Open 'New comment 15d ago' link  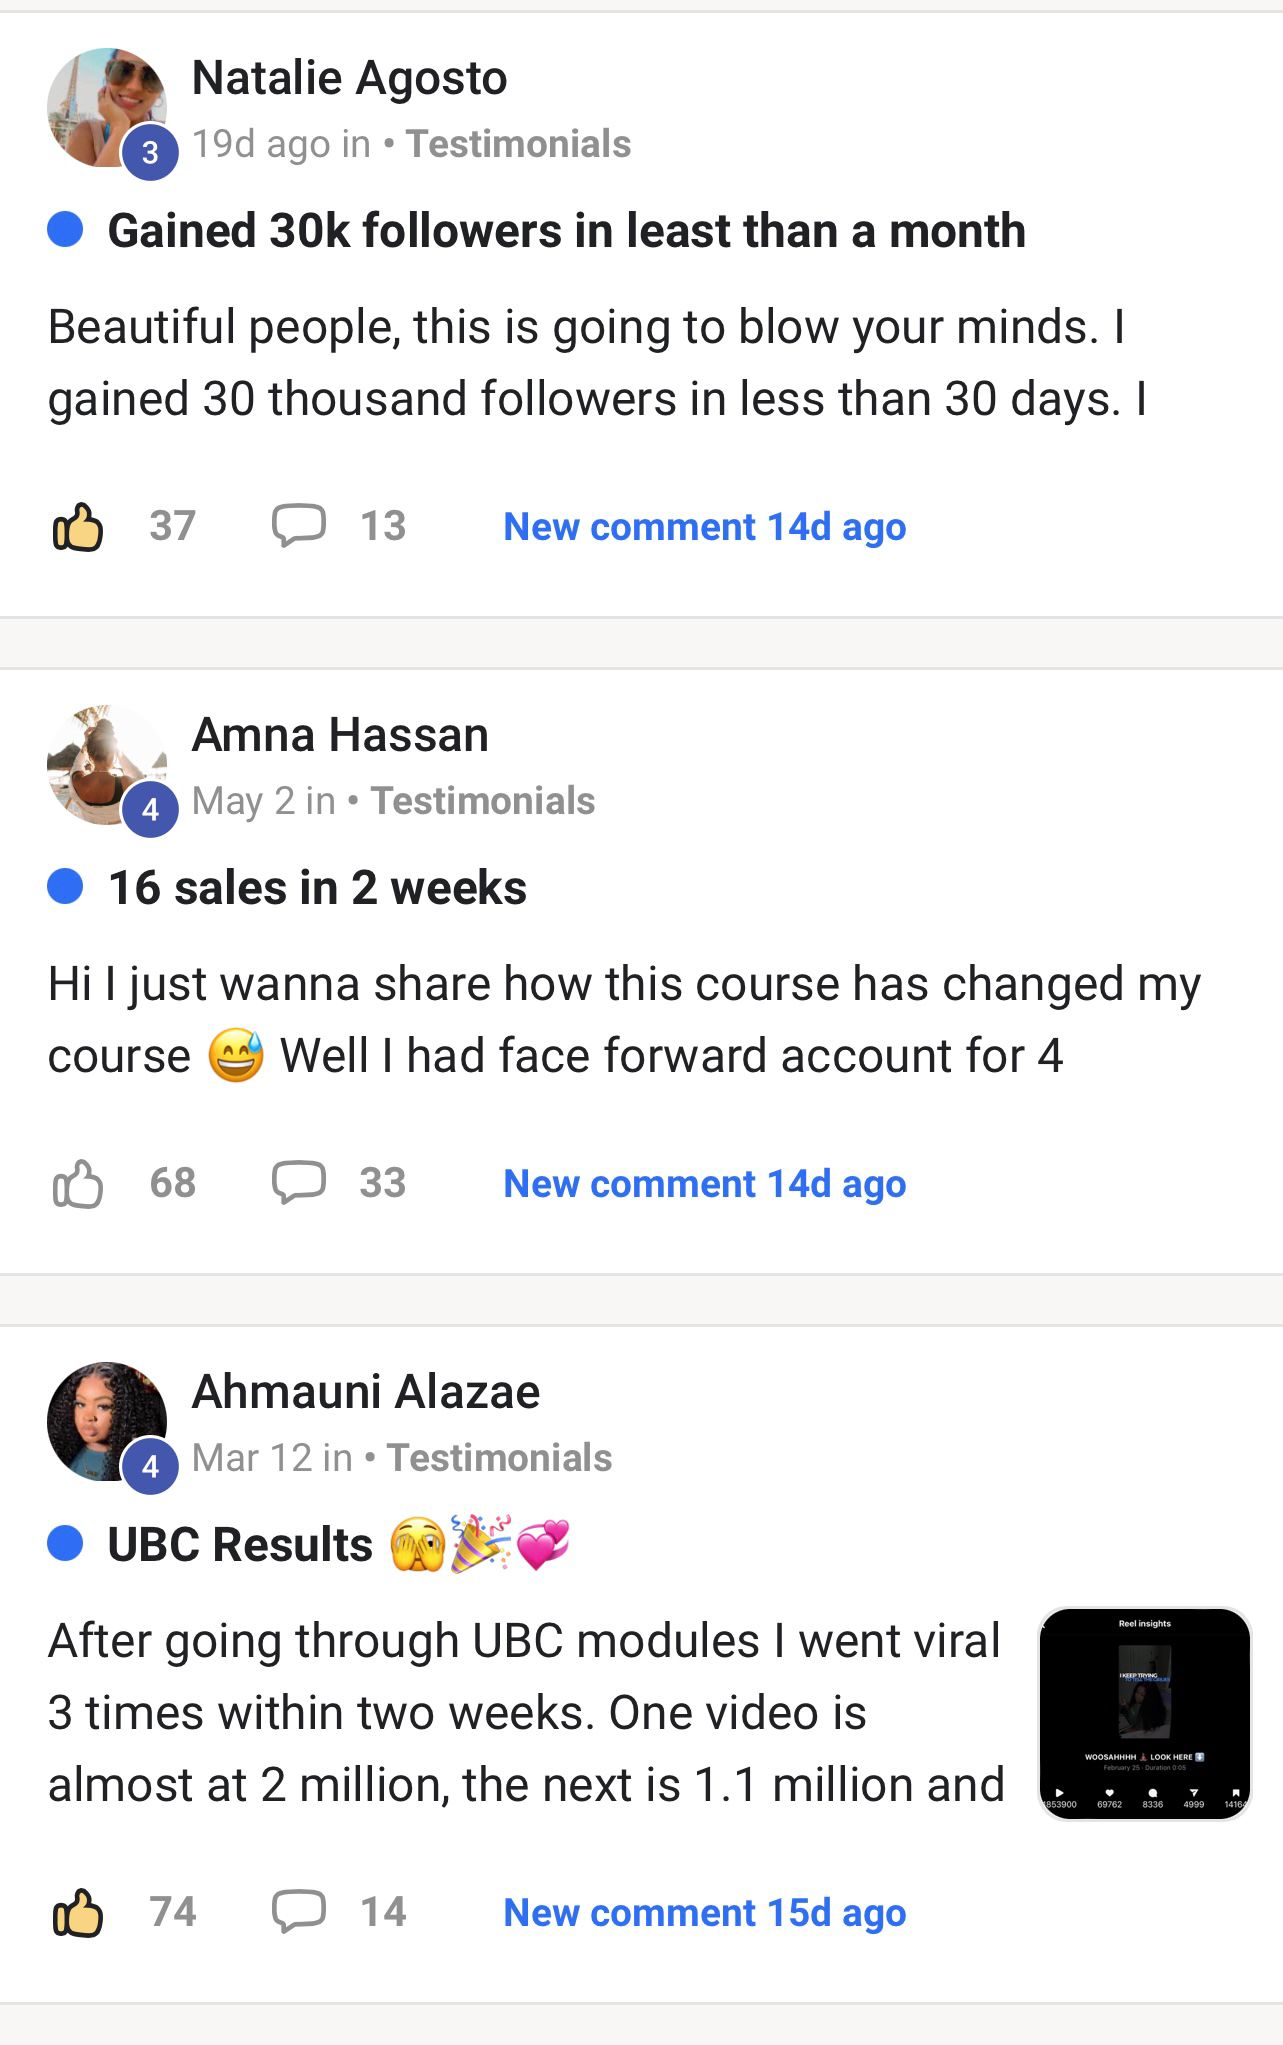(705, 1913)
